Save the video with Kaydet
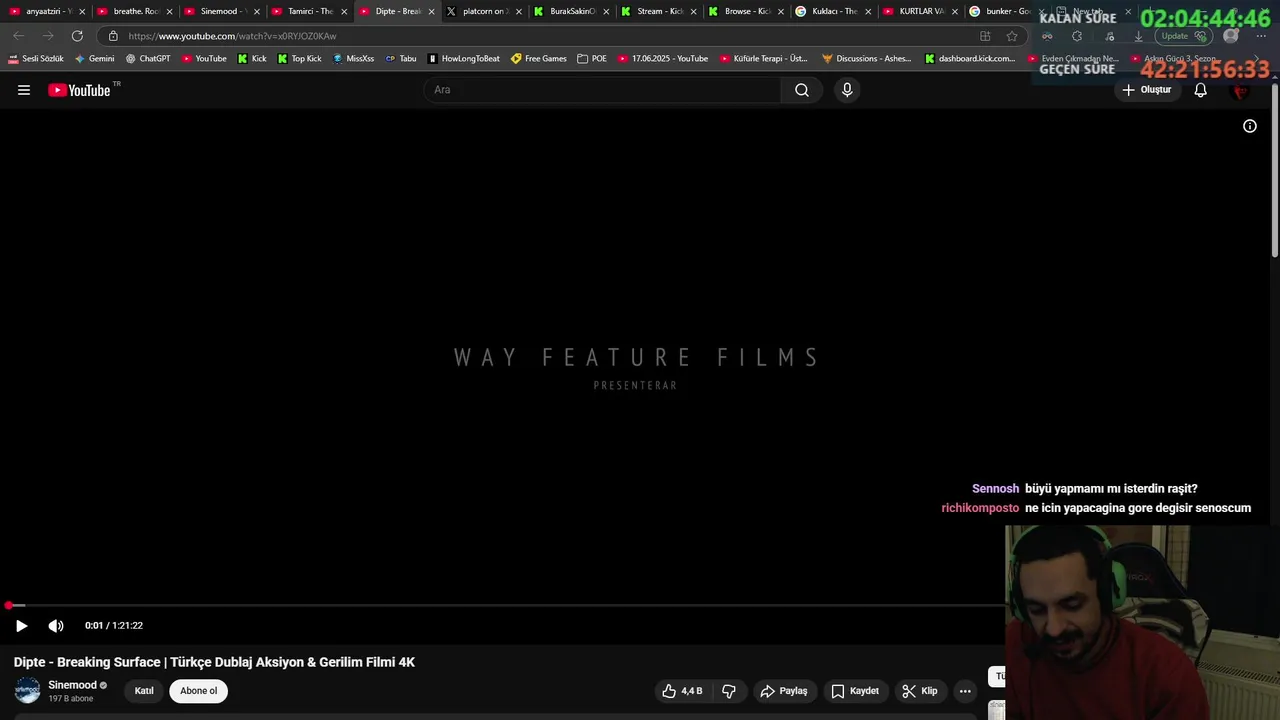Image resolution: width=1280 pixels, height=720 pixels. tap(855, 691)
